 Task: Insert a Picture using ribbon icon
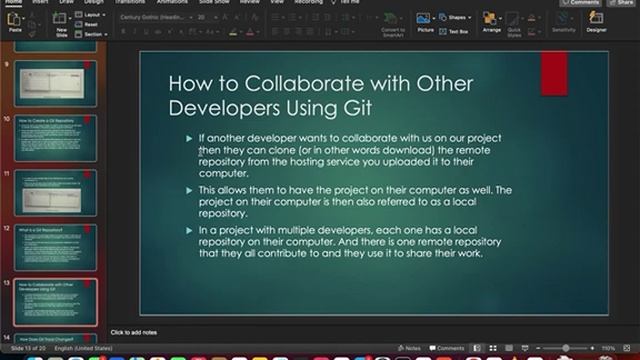pos(423,19)
